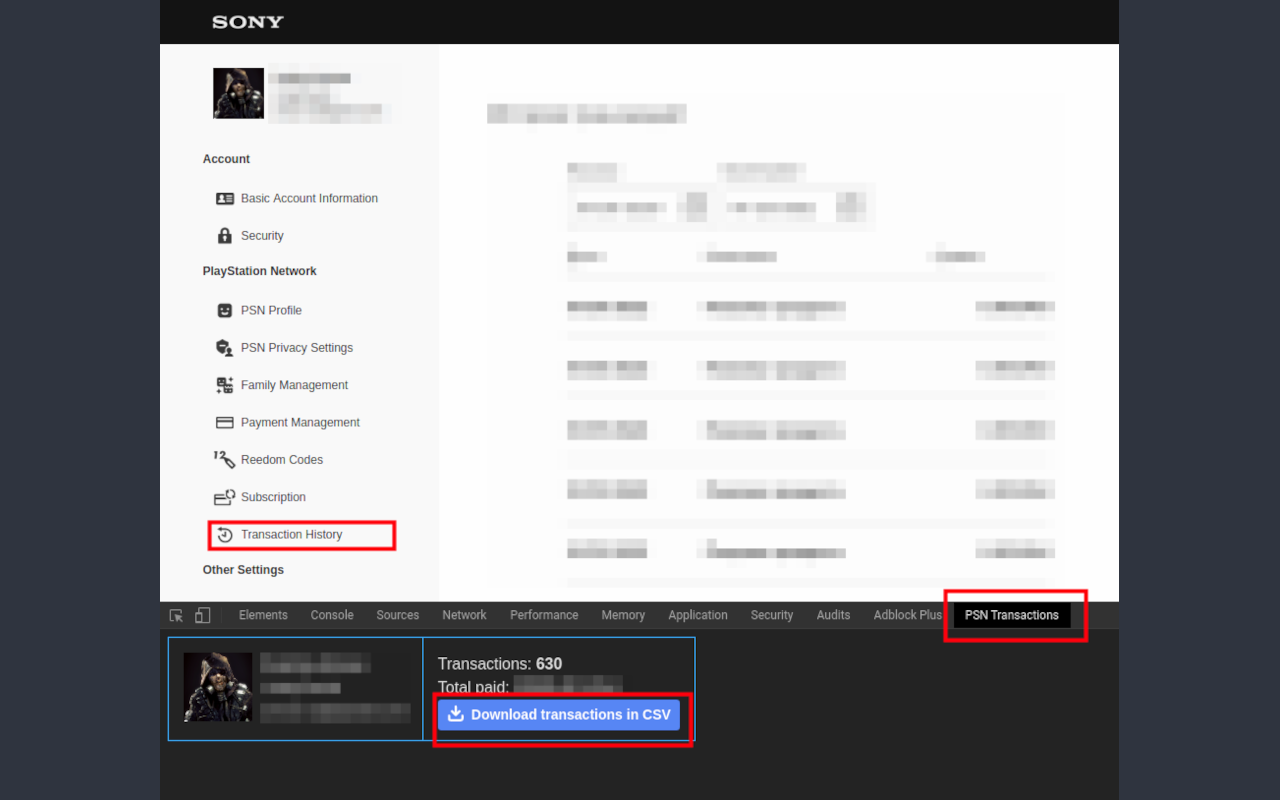Click the profile avatar in sidebar

coord(239,93)
